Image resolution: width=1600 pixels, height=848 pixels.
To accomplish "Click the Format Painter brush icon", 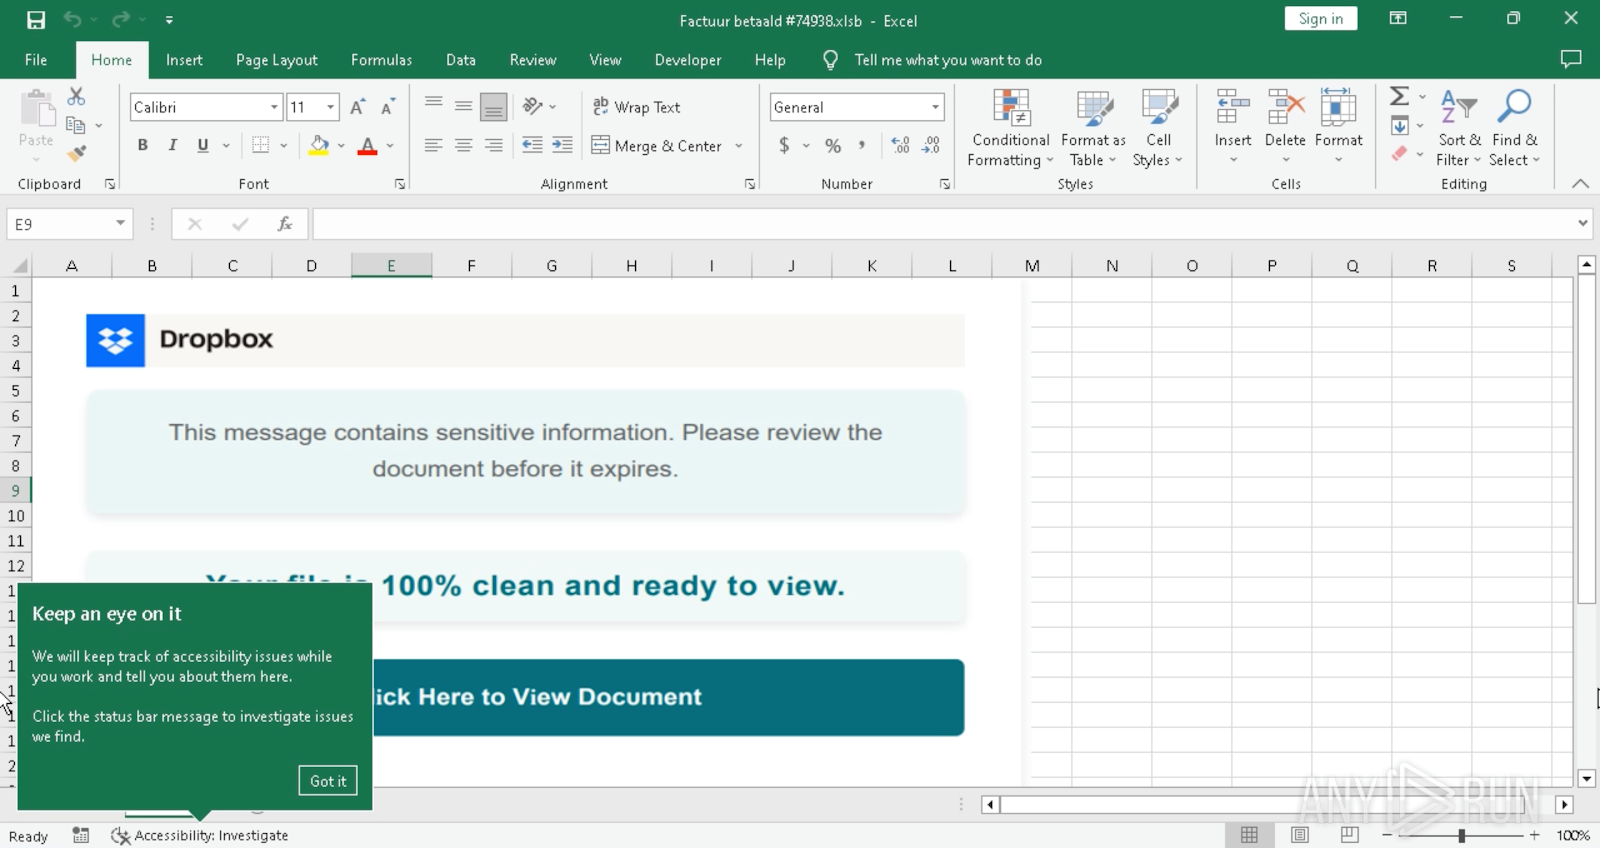I will tap(76, 153).
